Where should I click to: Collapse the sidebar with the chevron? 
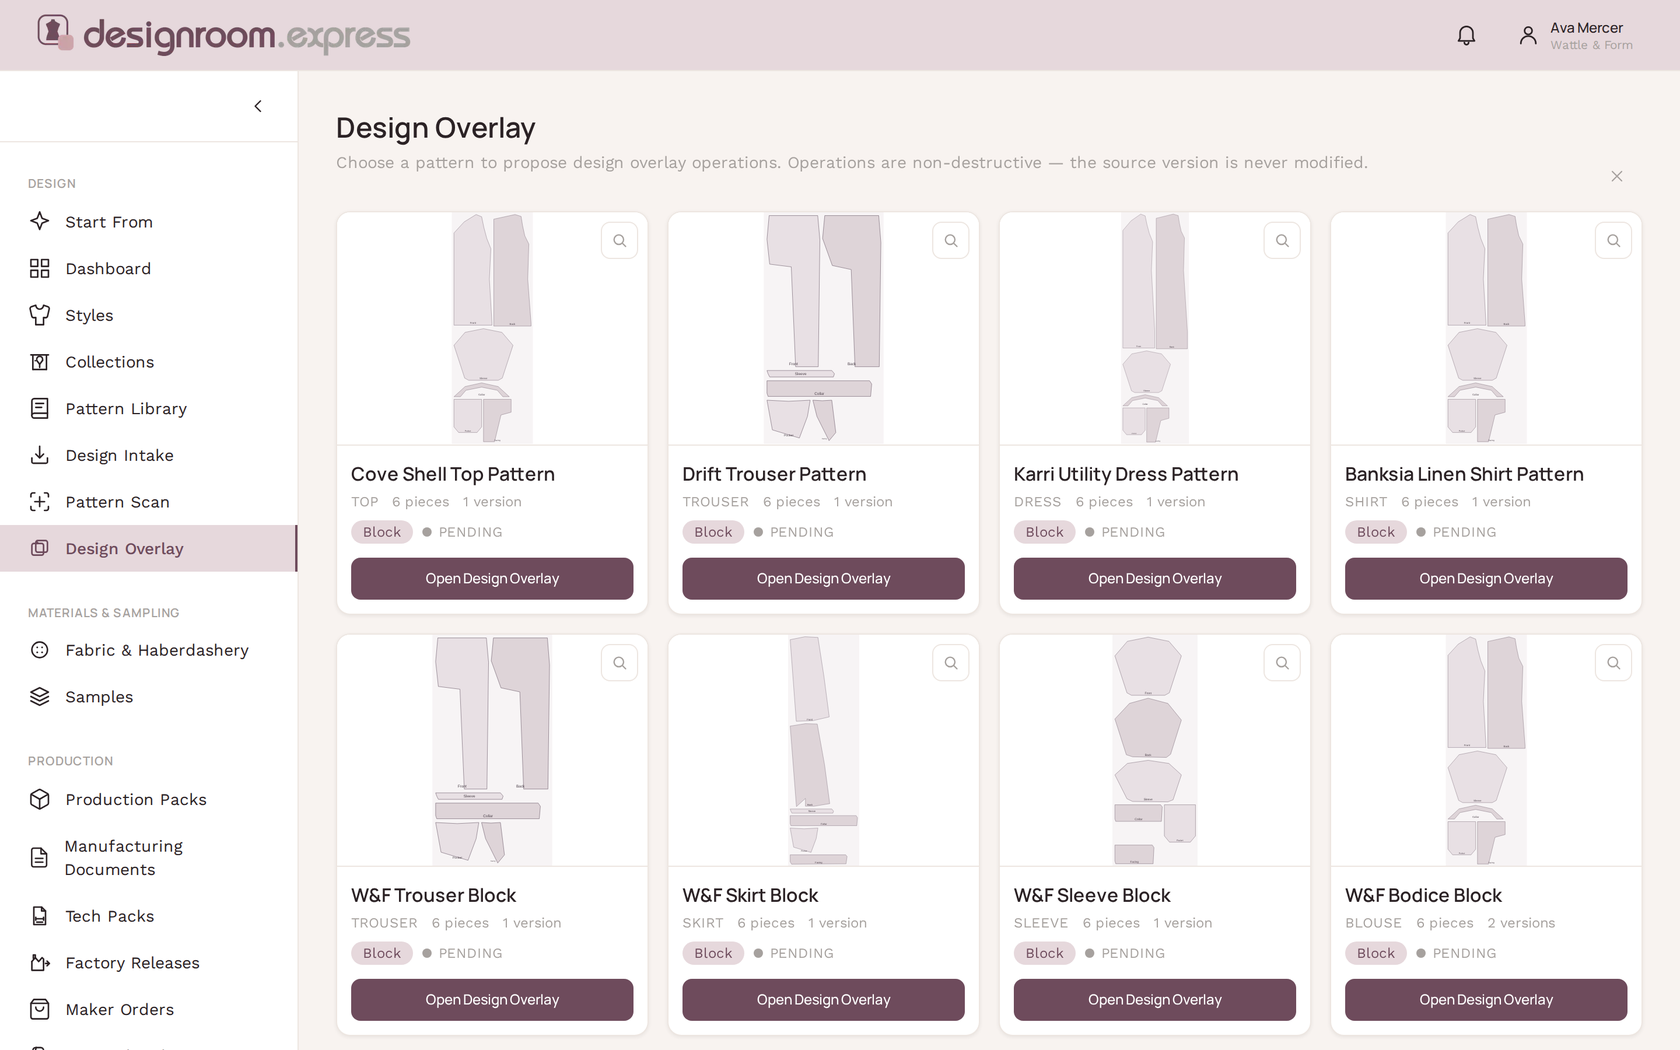[258, 106]
